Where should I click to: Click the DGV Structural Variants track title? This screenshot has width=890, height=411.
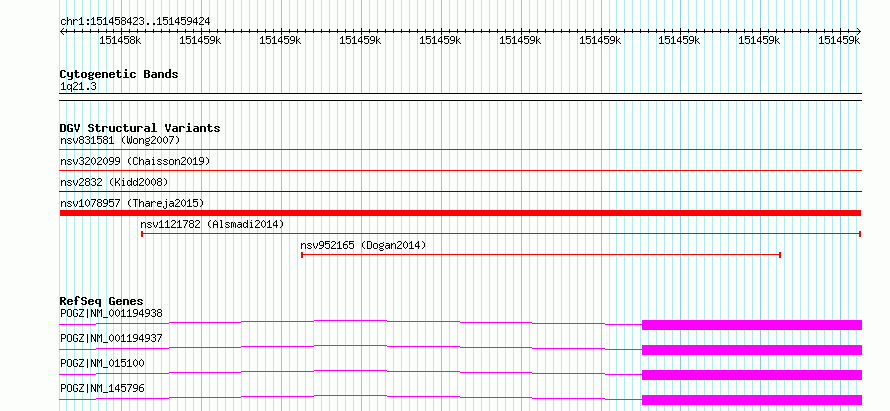[x=140, y=128]
